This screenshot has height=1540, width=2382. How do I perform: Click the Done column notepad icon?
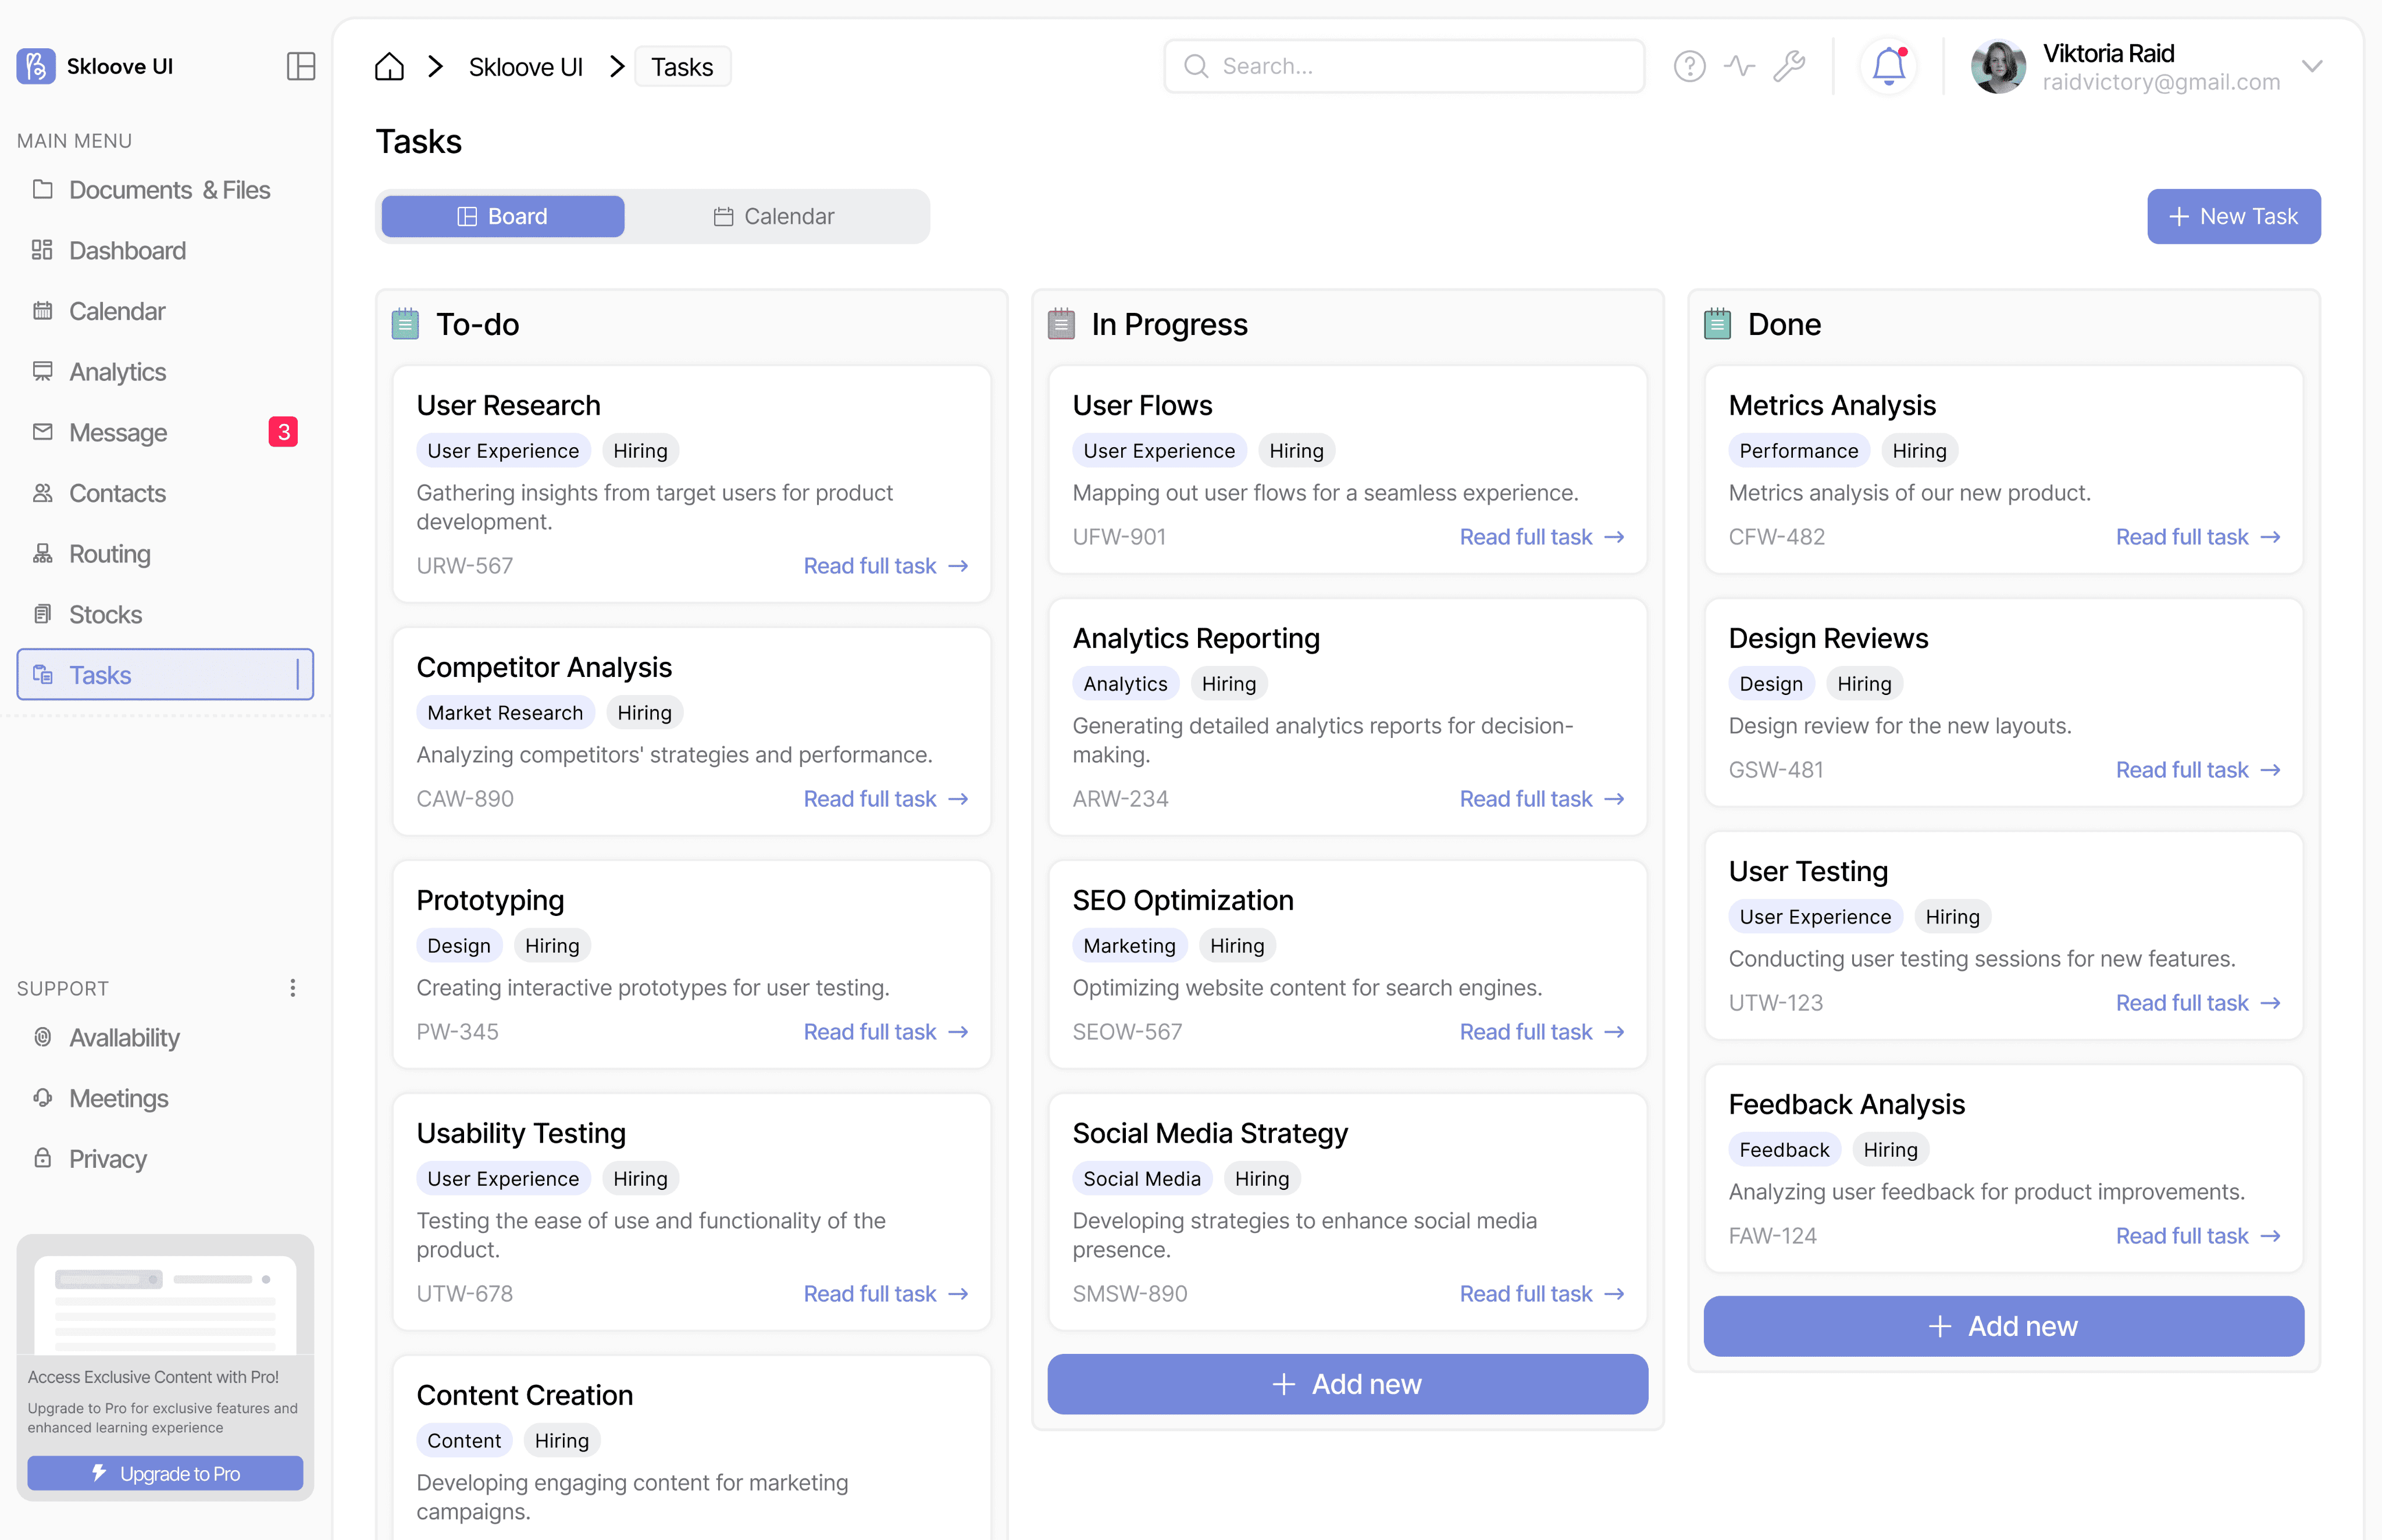(x=1717, y=324)
